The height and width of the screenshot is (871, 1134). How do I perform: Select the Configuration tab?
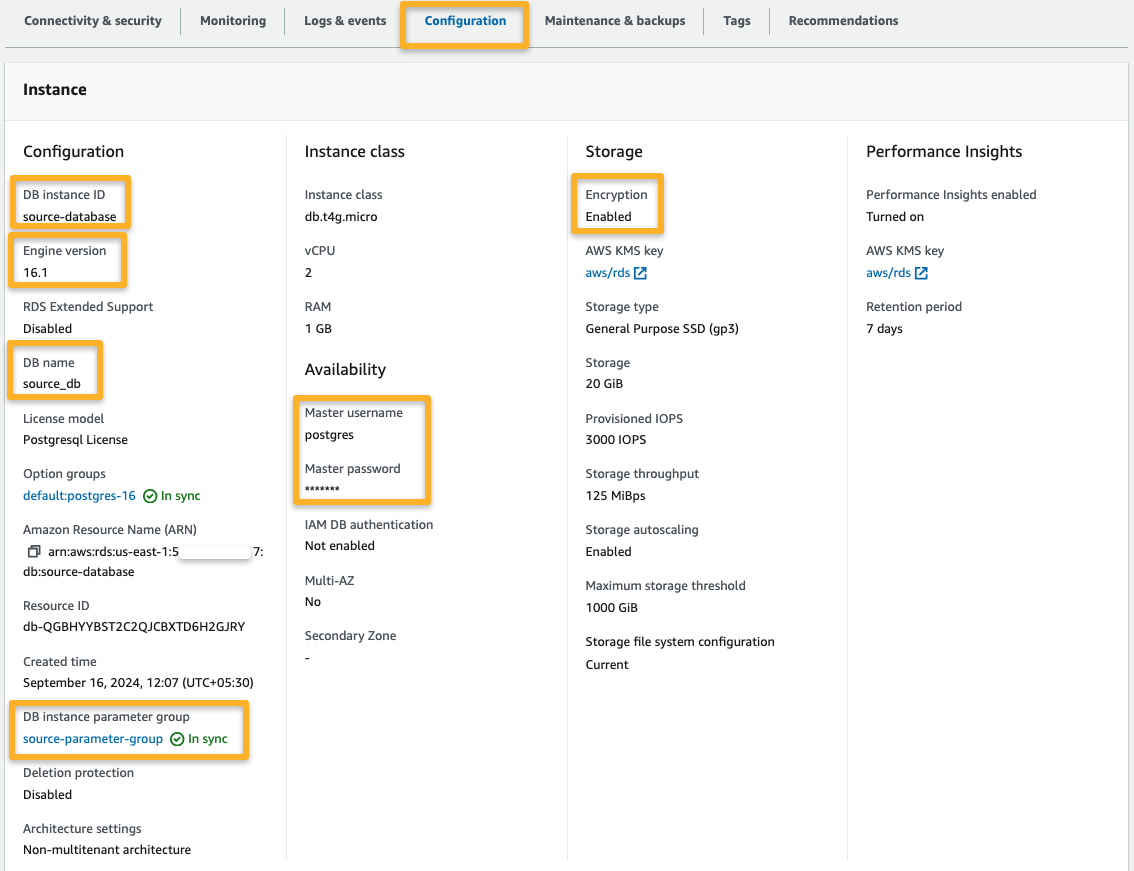click(464, 20)
